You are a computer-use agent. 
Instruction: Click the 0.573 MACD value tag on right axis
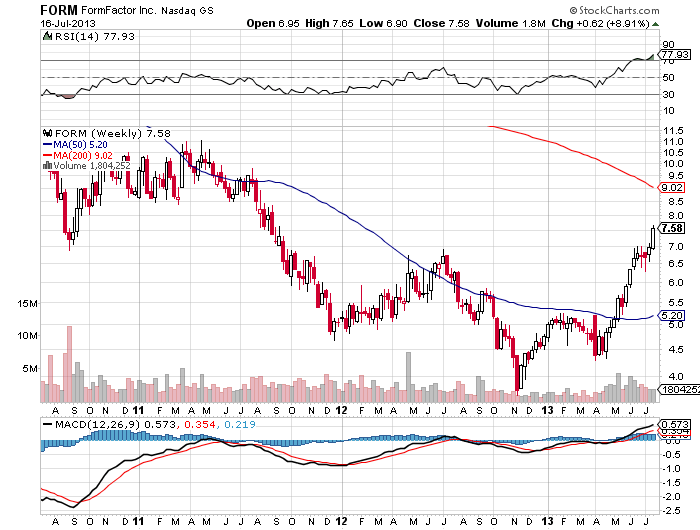(675, 424)
